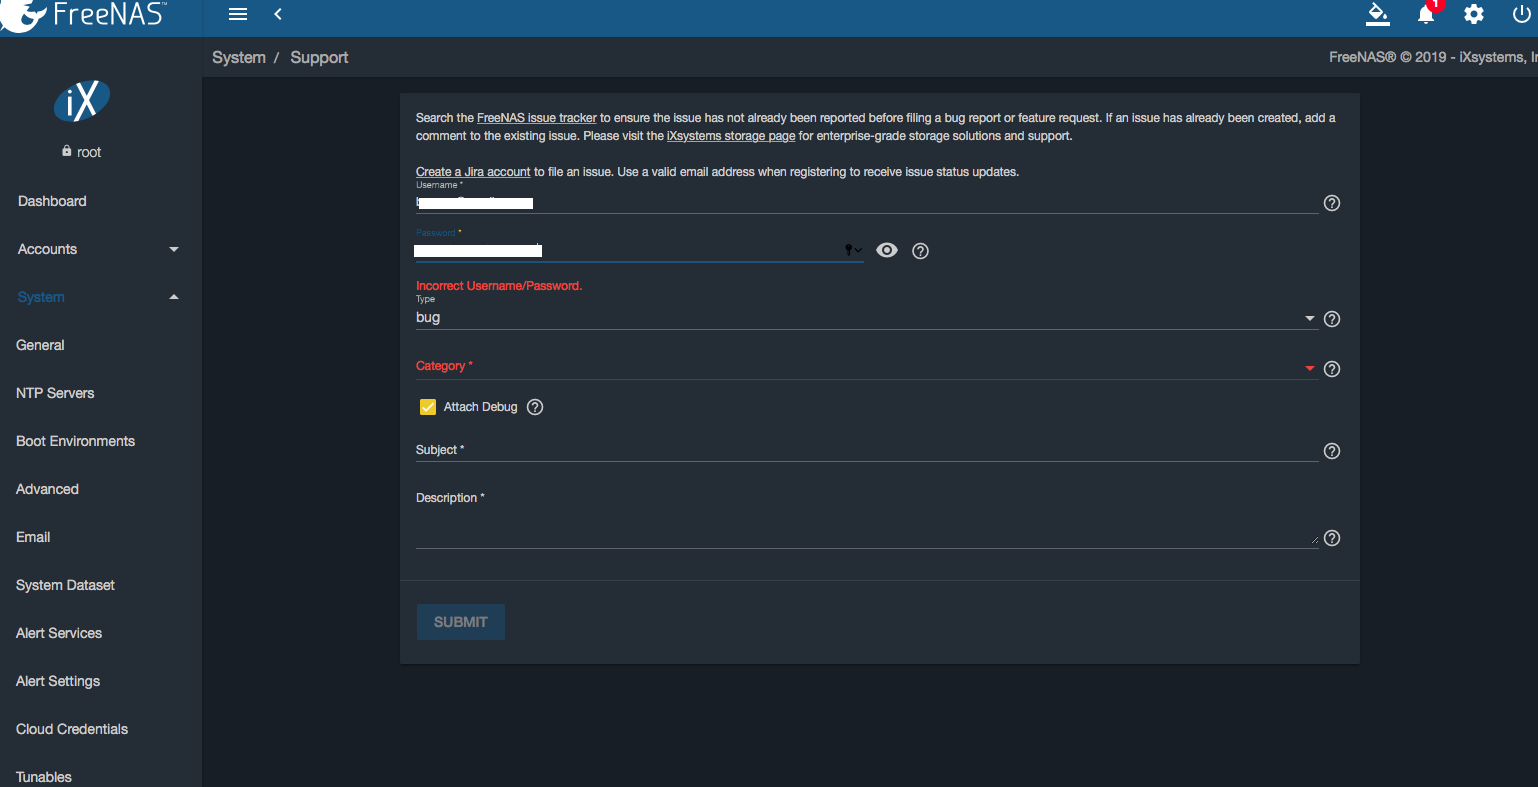Show help for Category field
Viewport: 1538px width, 787px height.
[x=1332, y=369]
